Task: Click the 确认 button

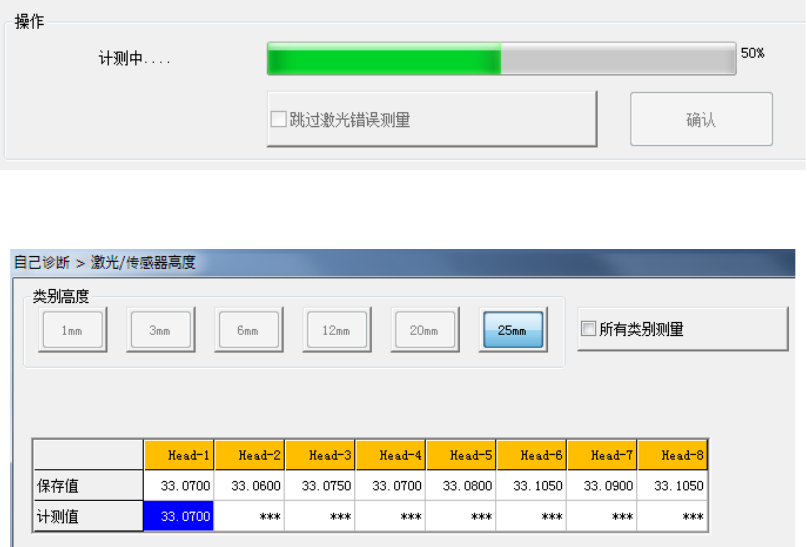Action: (701, 119)
